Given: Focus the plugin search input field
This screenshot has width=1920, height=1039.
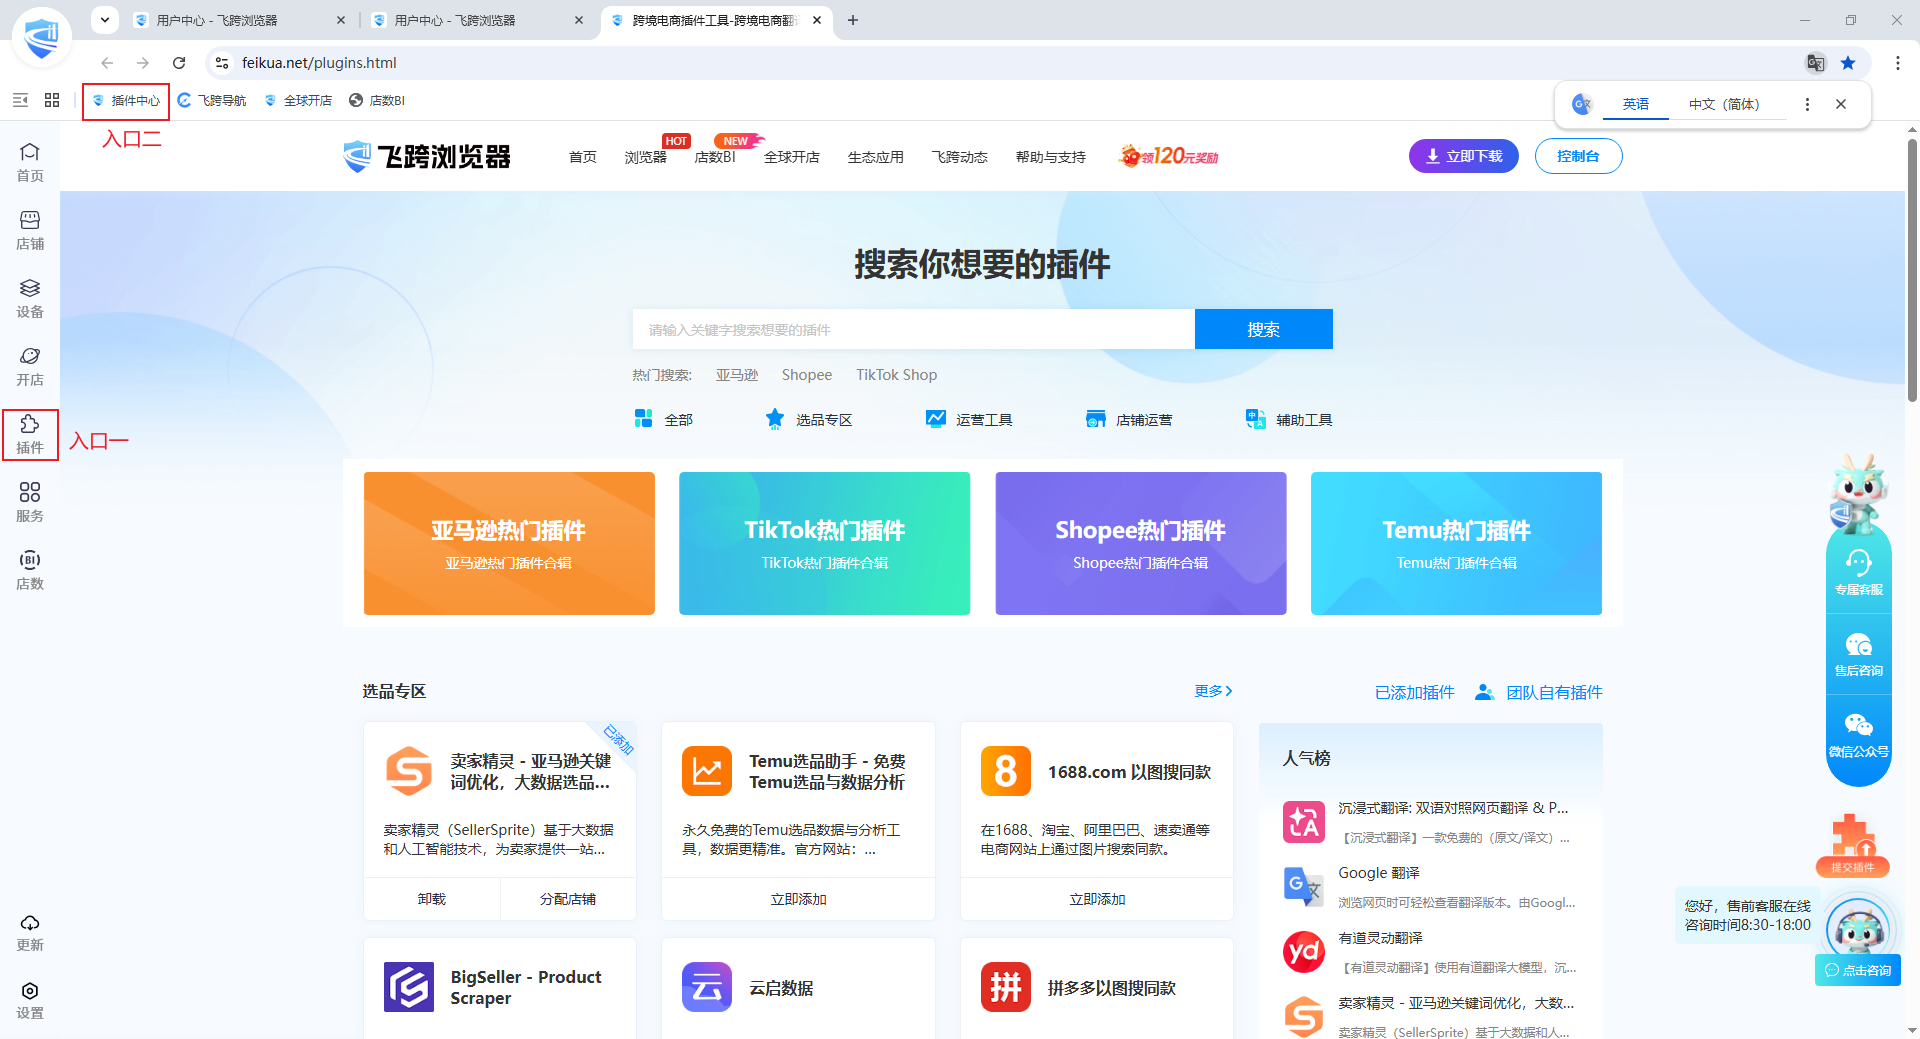Looking at the screenshot, I should point(913,329).
